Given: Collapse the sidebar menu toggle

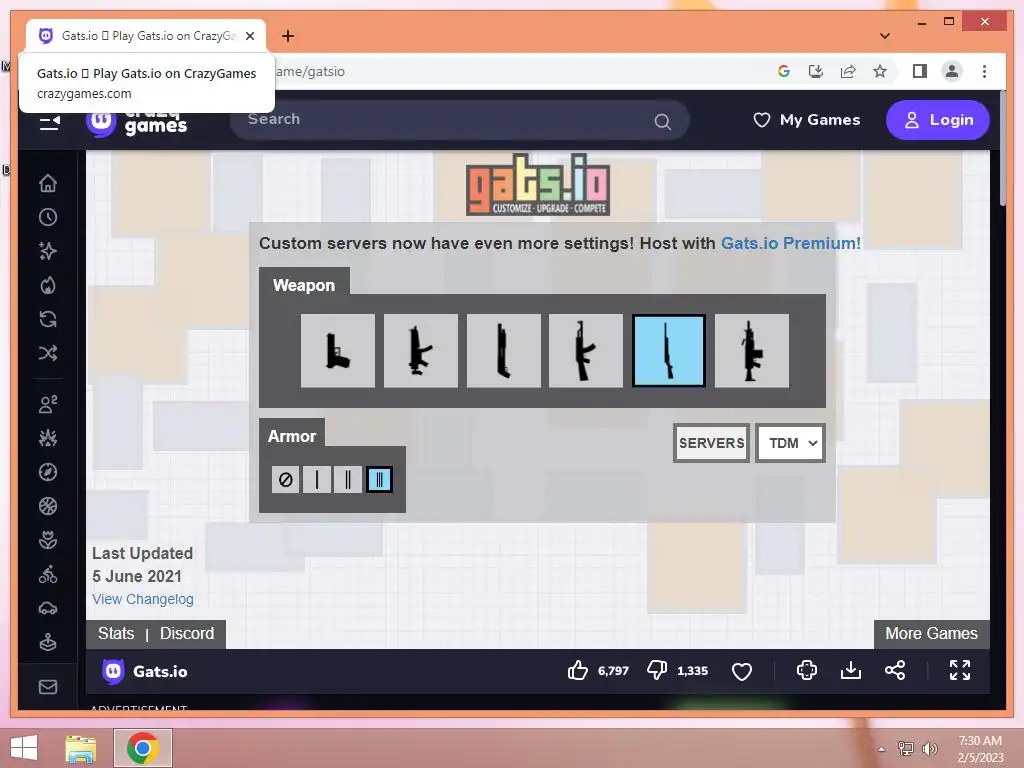Looking at the screenshot, I should tap(50, 123).
